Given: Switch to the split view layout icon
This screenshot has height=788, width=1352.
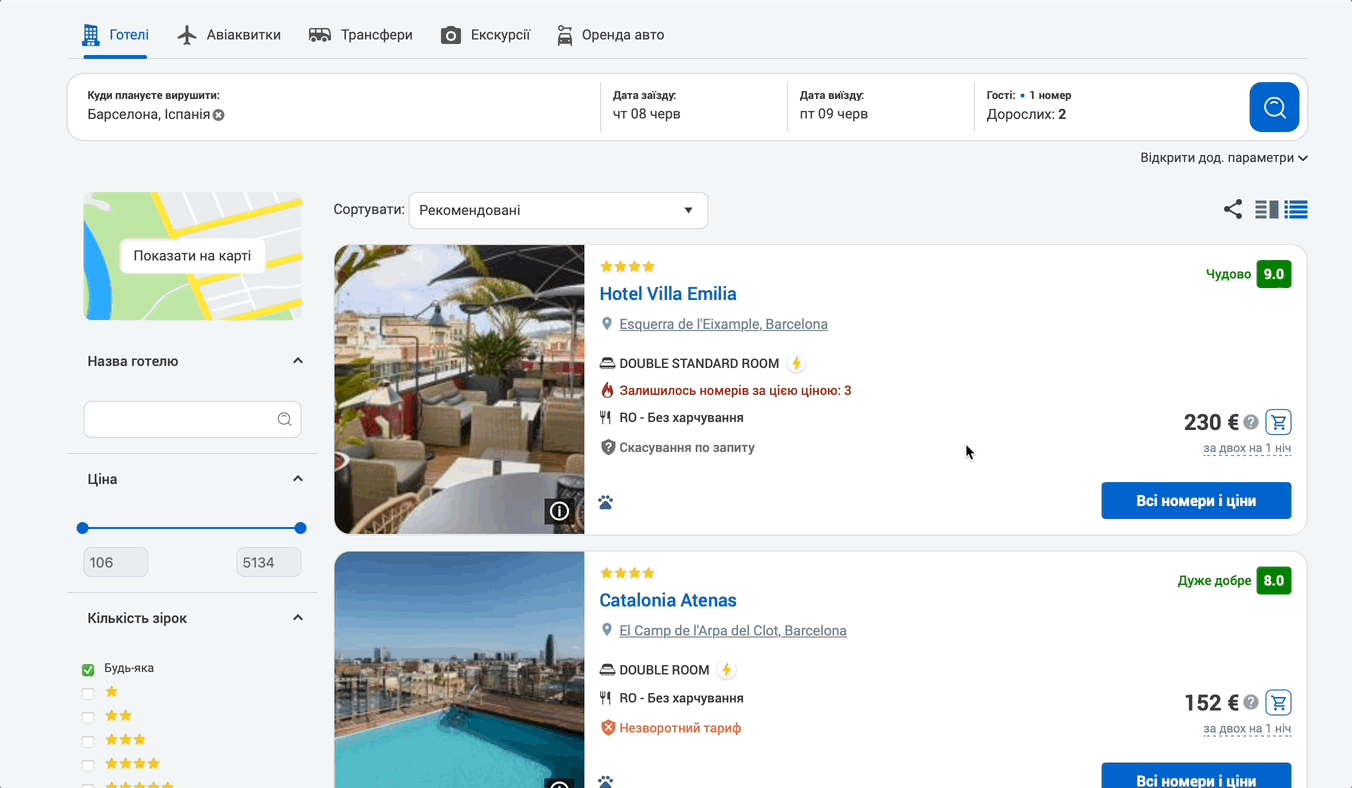Looking at the screenshot, I should [x=1267, y=209].
